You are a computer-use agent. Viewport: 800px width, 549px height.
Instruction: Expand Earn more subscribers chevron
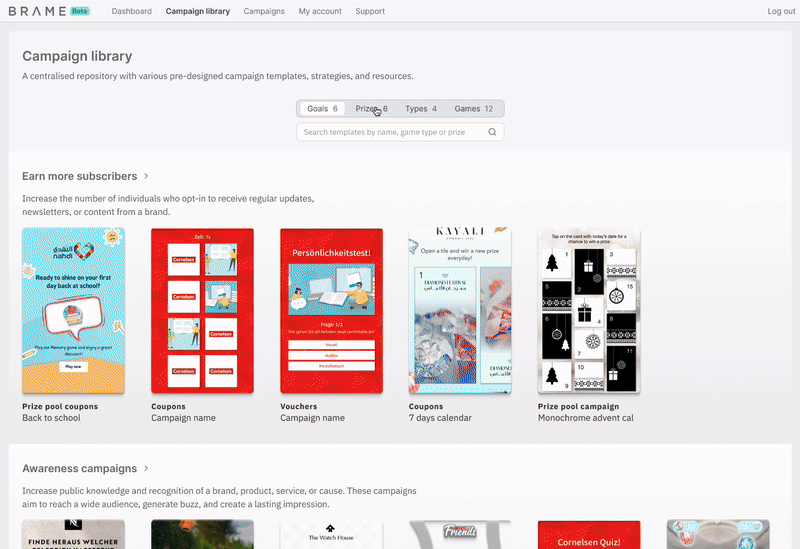146,176
